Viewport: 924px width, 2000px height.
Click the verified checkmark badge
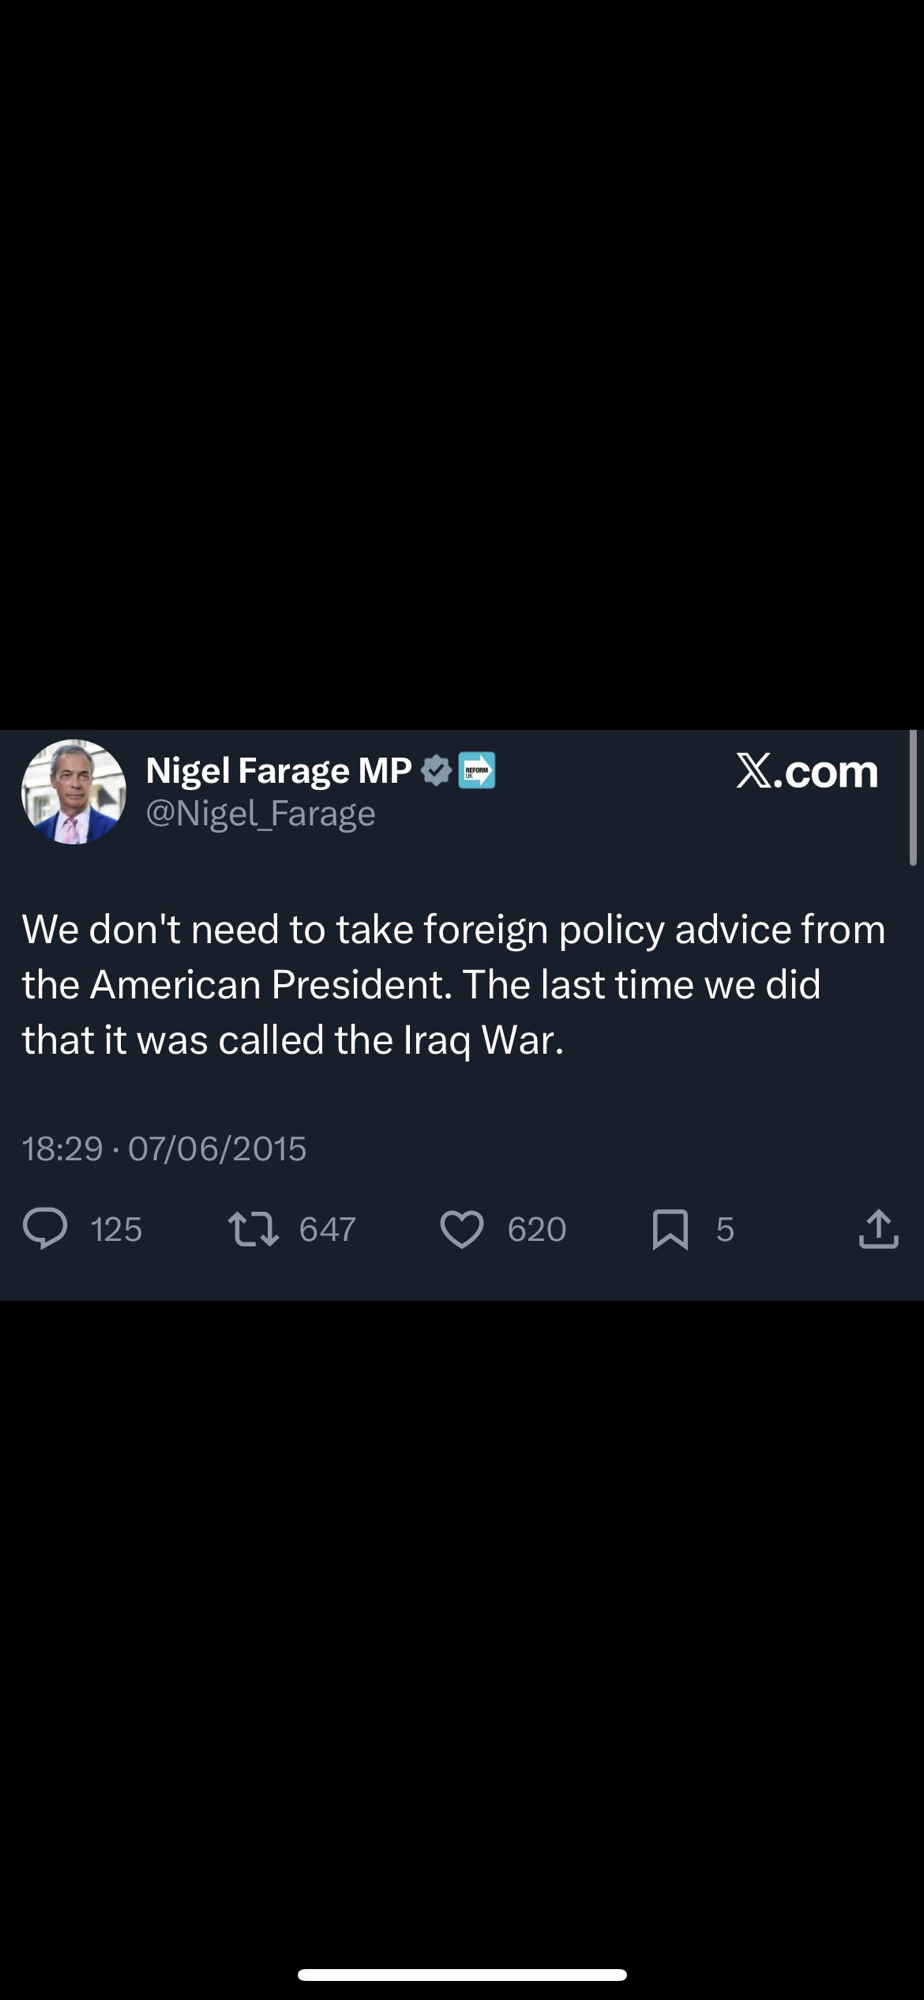point(436,771)
